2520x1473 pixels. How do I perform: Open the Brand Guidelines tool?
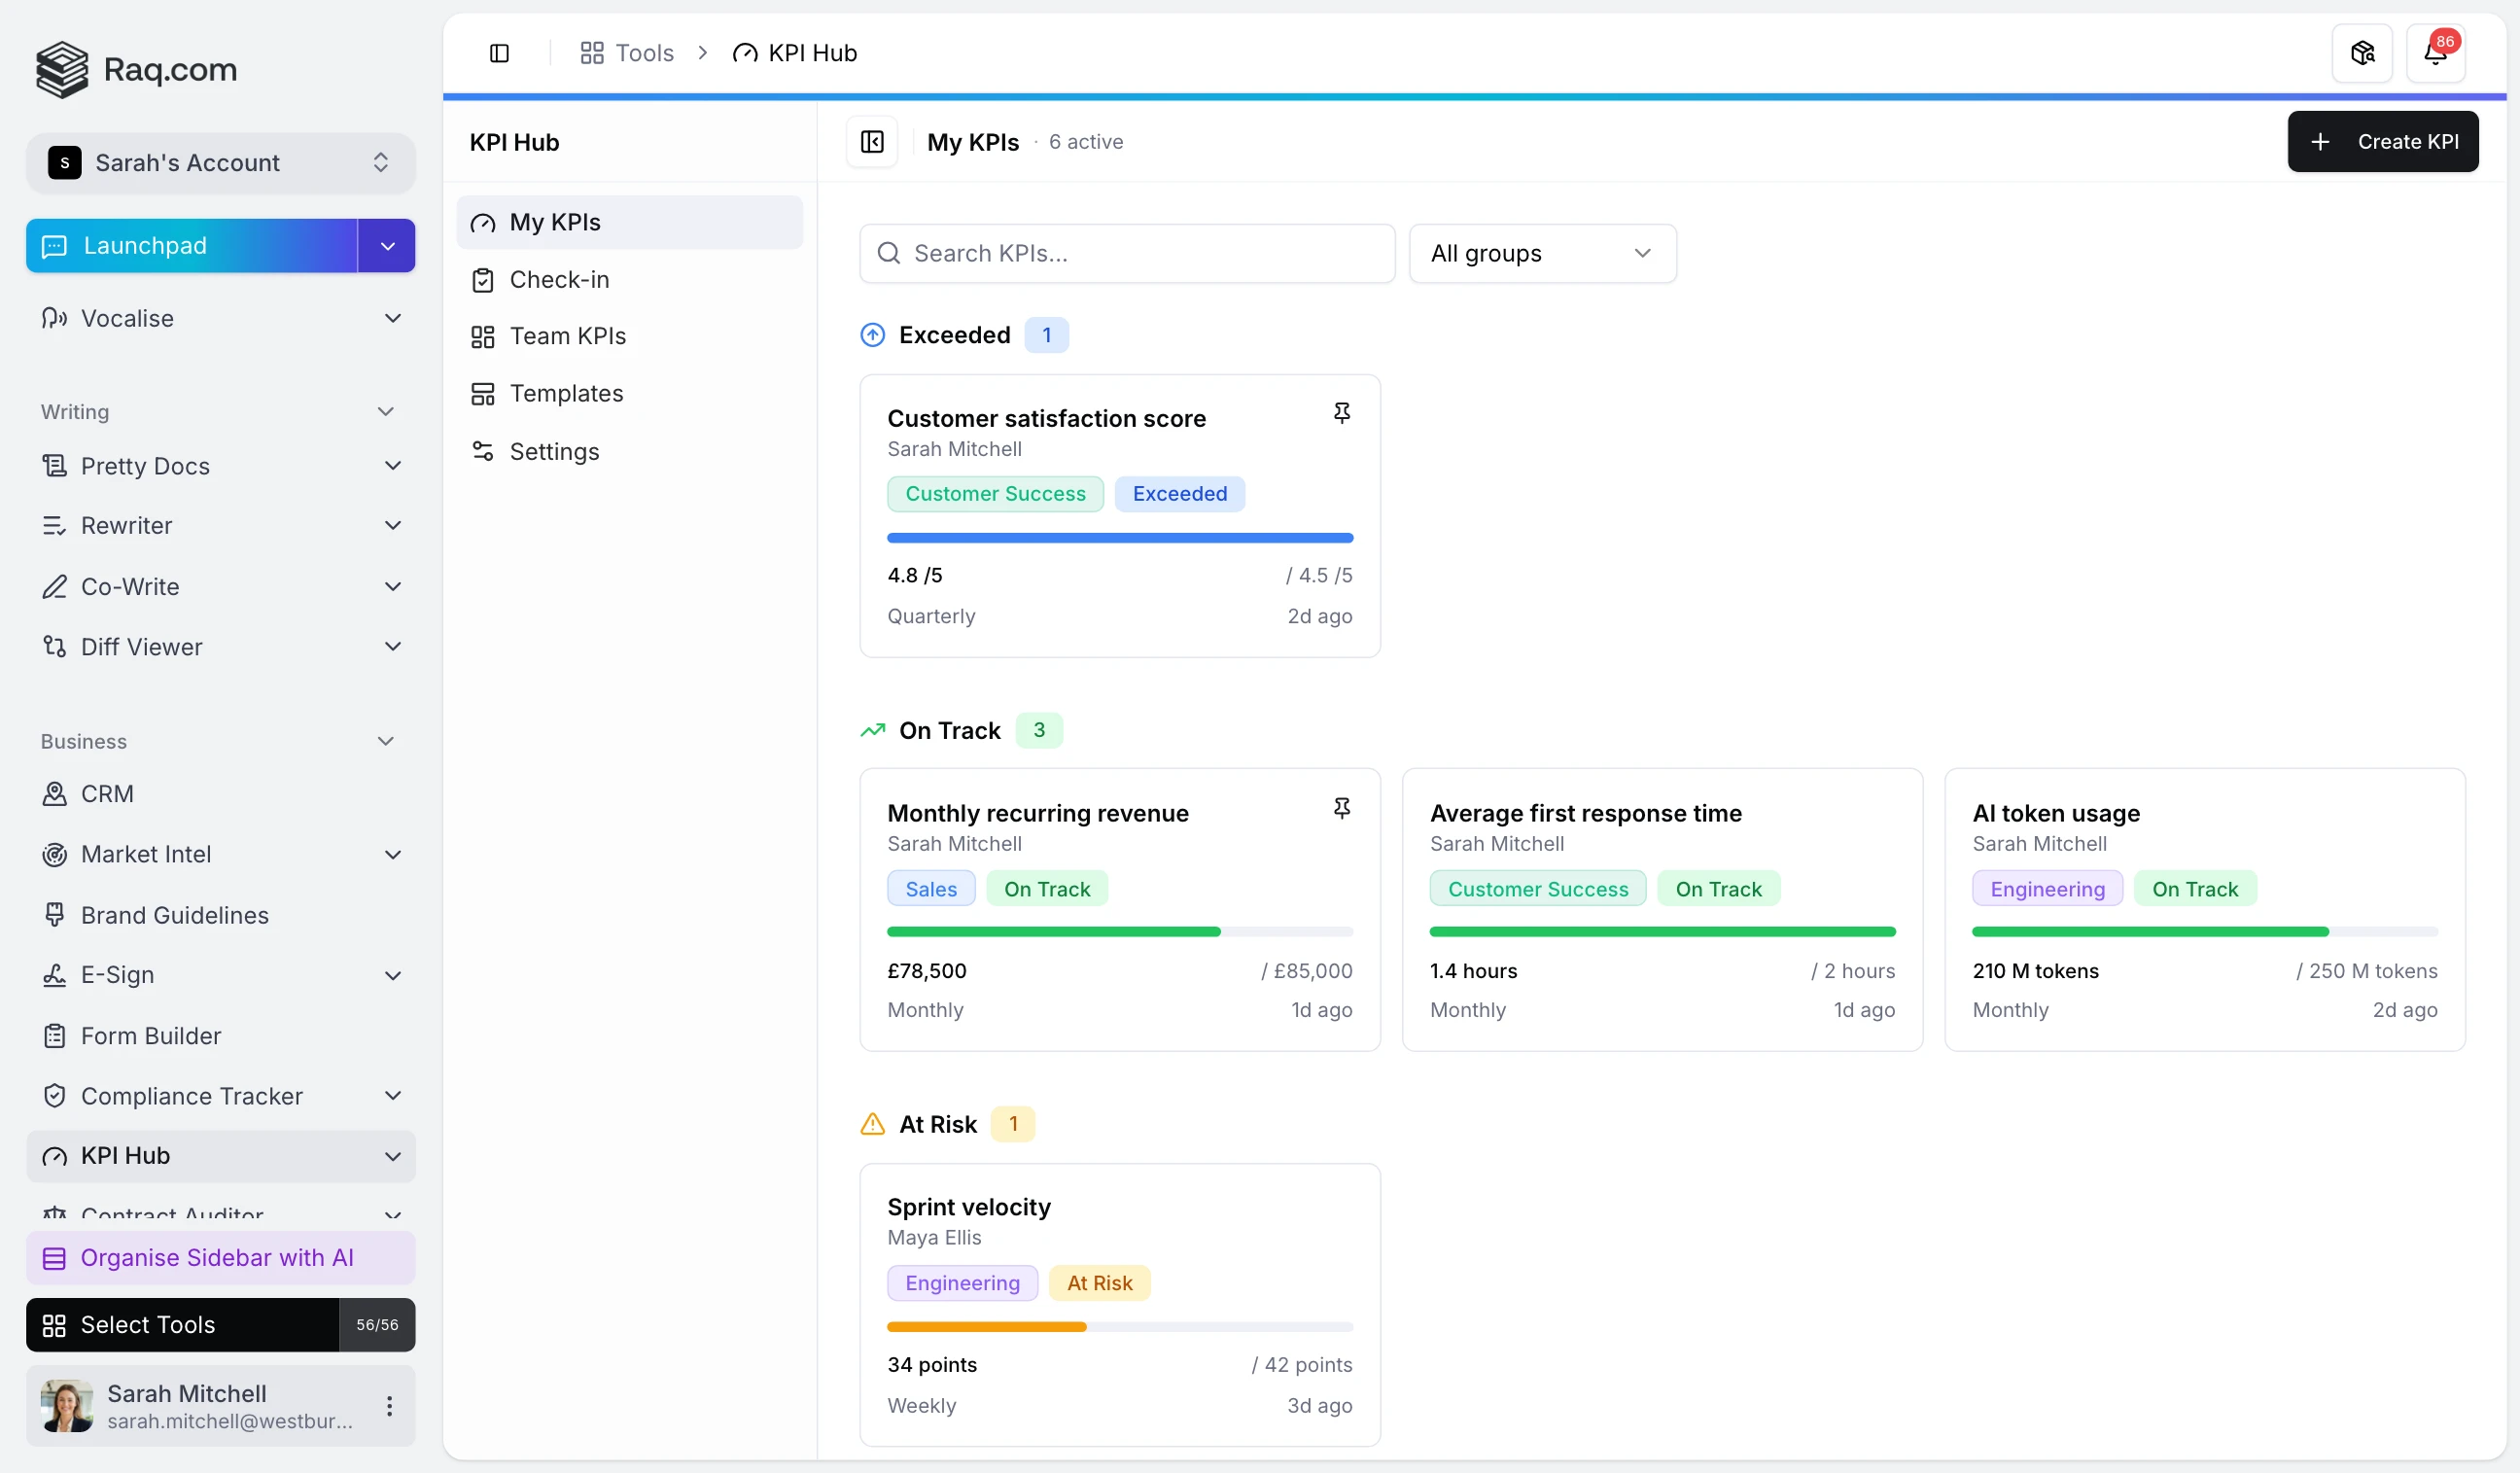point(174,914)
